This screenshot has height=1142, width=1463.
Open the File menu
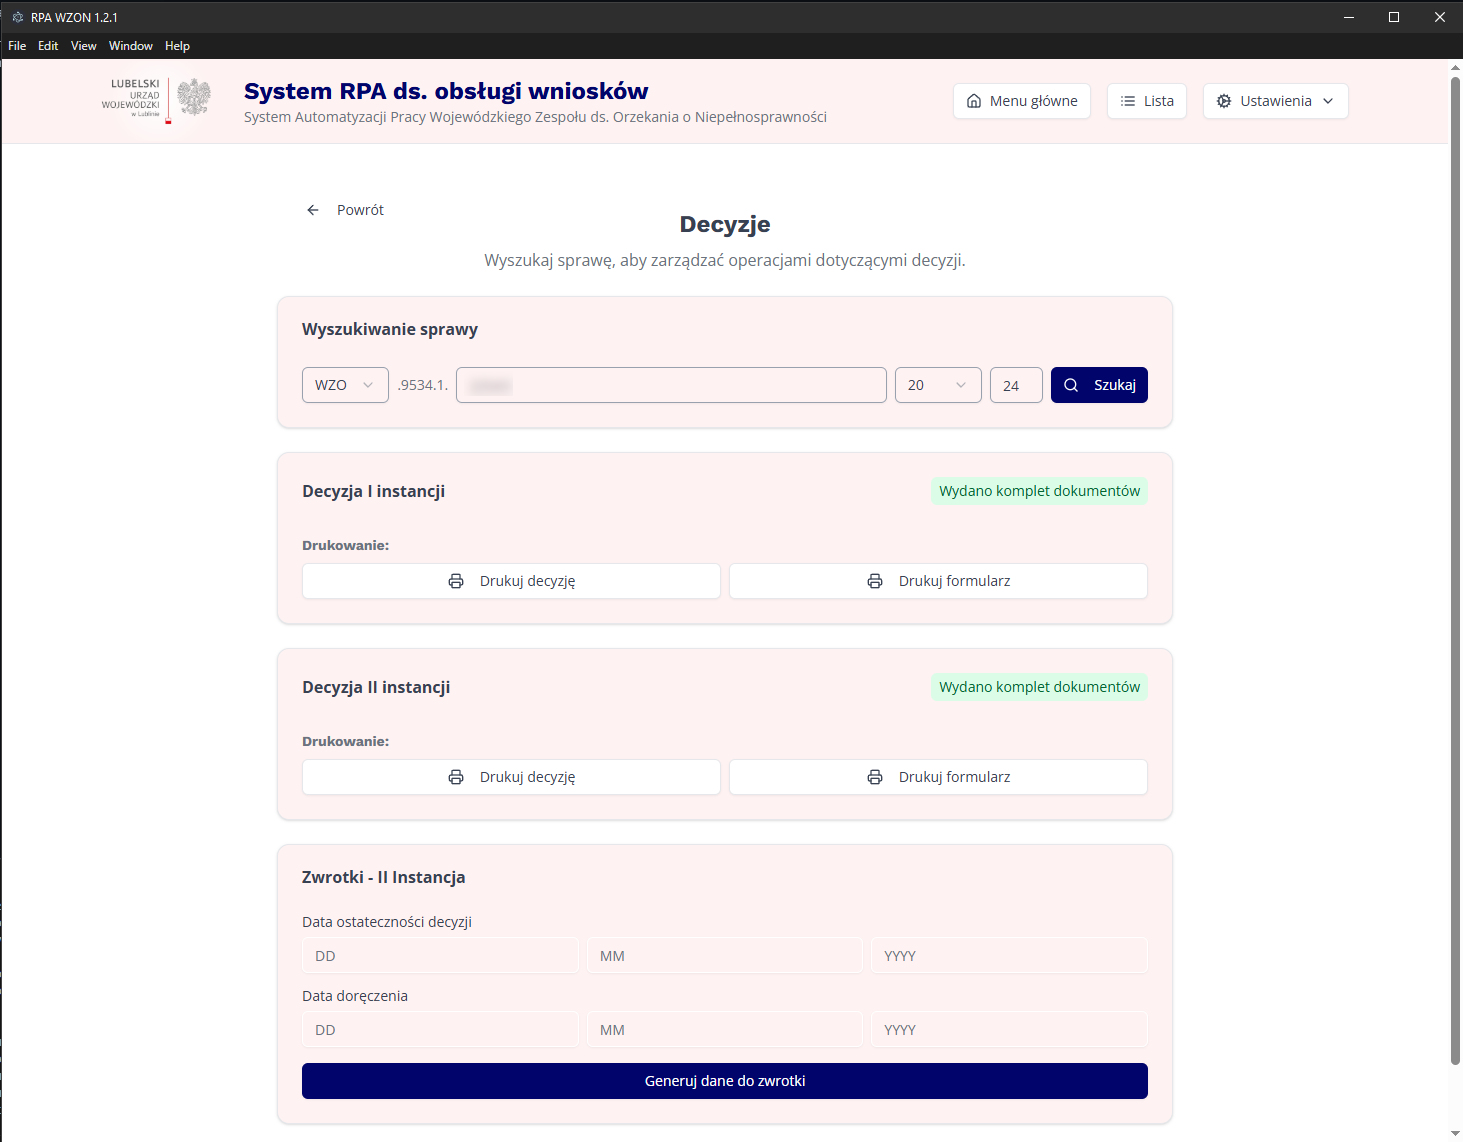click(x=16, y=45)
